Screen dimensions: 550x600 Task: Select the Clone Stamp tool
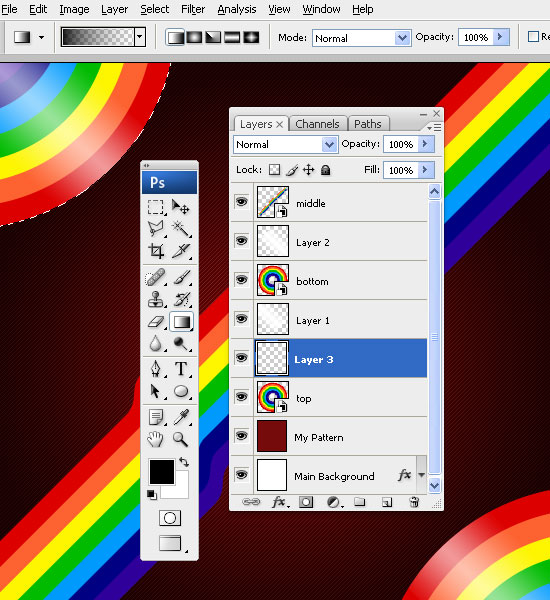[155, 299]
